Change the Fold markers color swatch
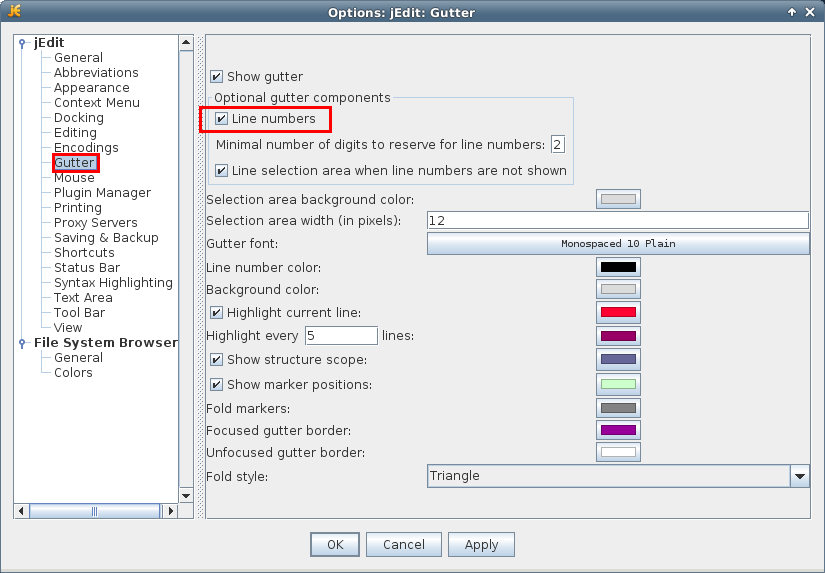The width and height of the screenshot is (825, 573). (618, 408)
